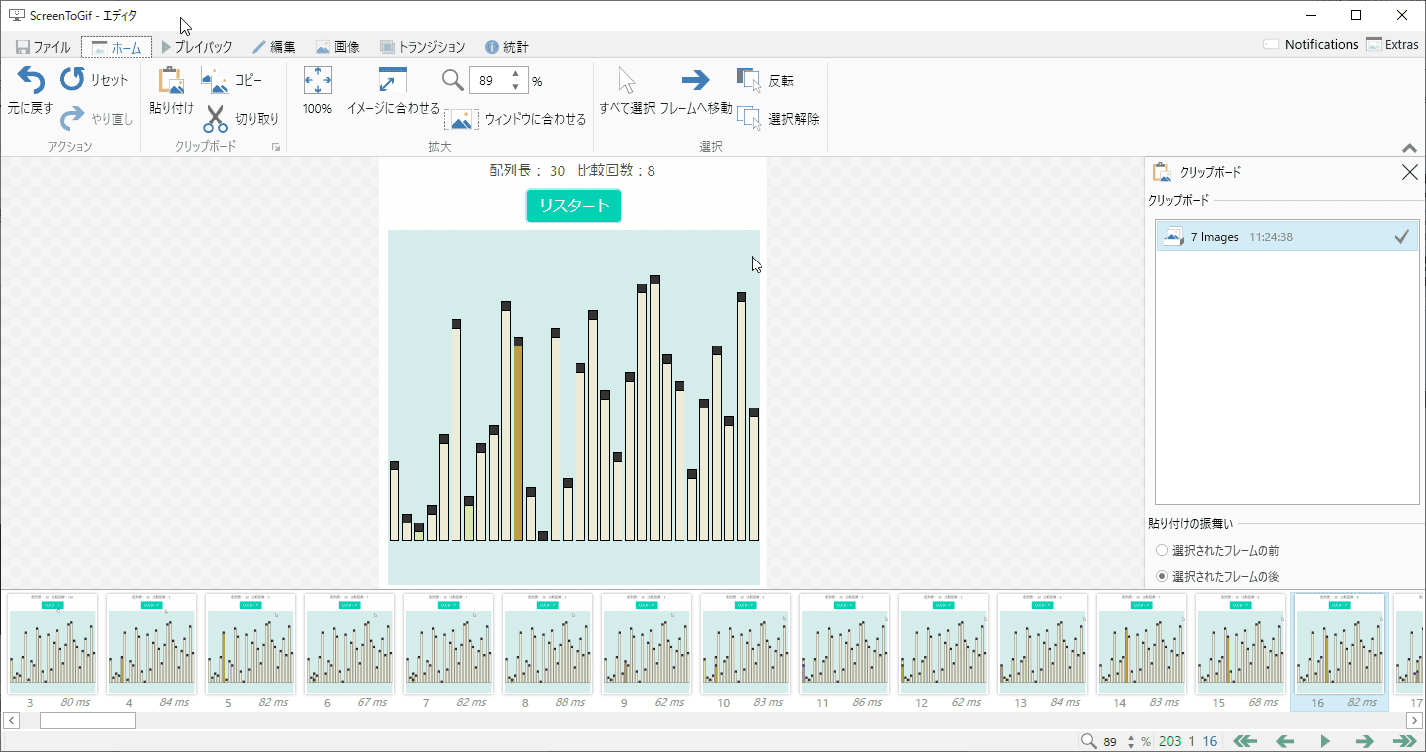Click the zoom magnifier in the ribbon

(x=453, y=80)
